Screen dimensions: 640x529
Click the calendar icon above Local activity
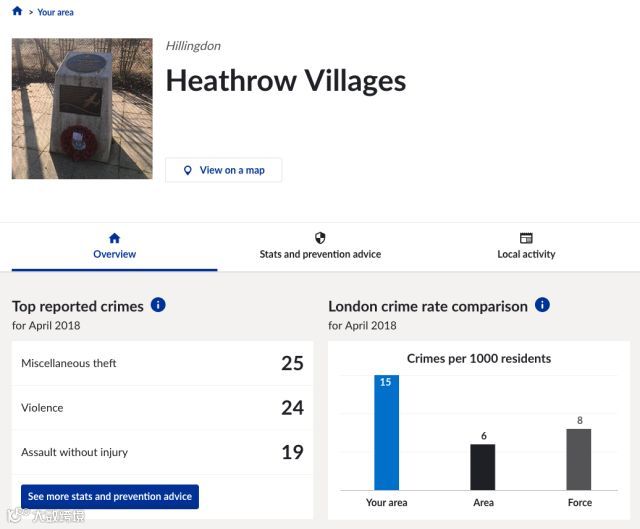point(526,238)
